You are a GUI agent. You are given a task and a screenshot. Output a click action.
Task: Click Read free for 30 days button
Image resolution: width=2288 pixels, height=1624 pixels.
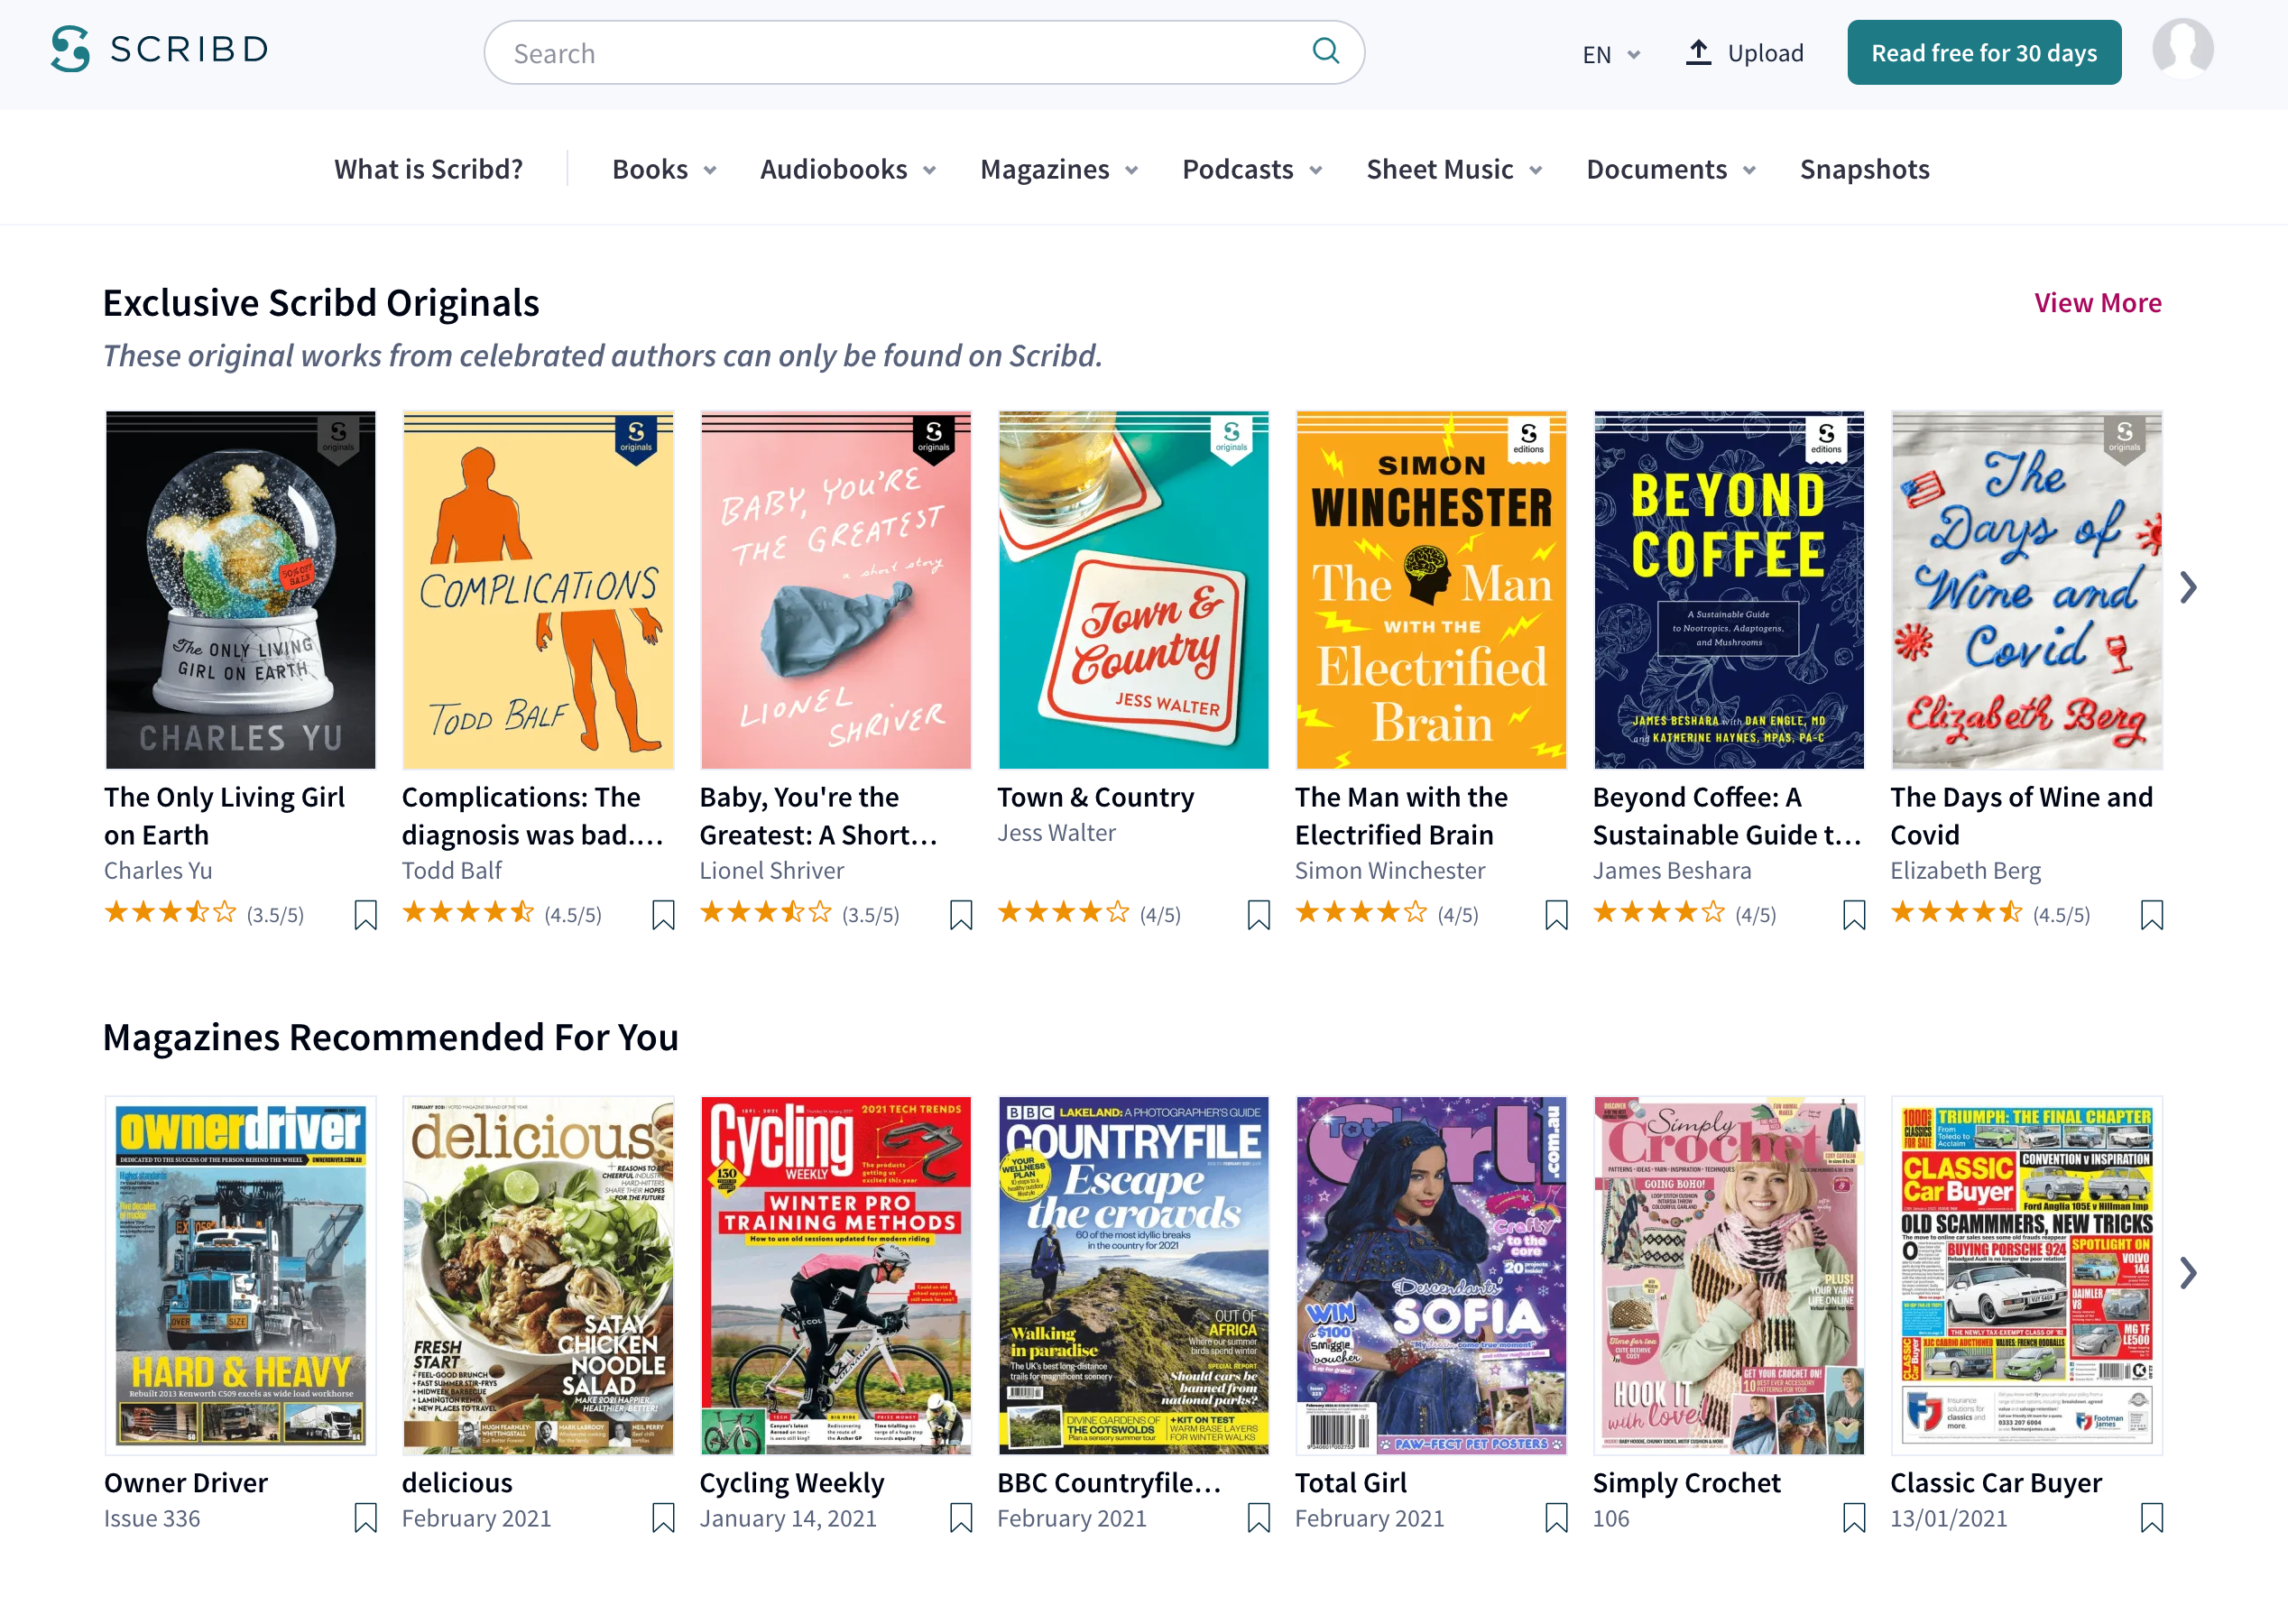tap(1984, 52)
